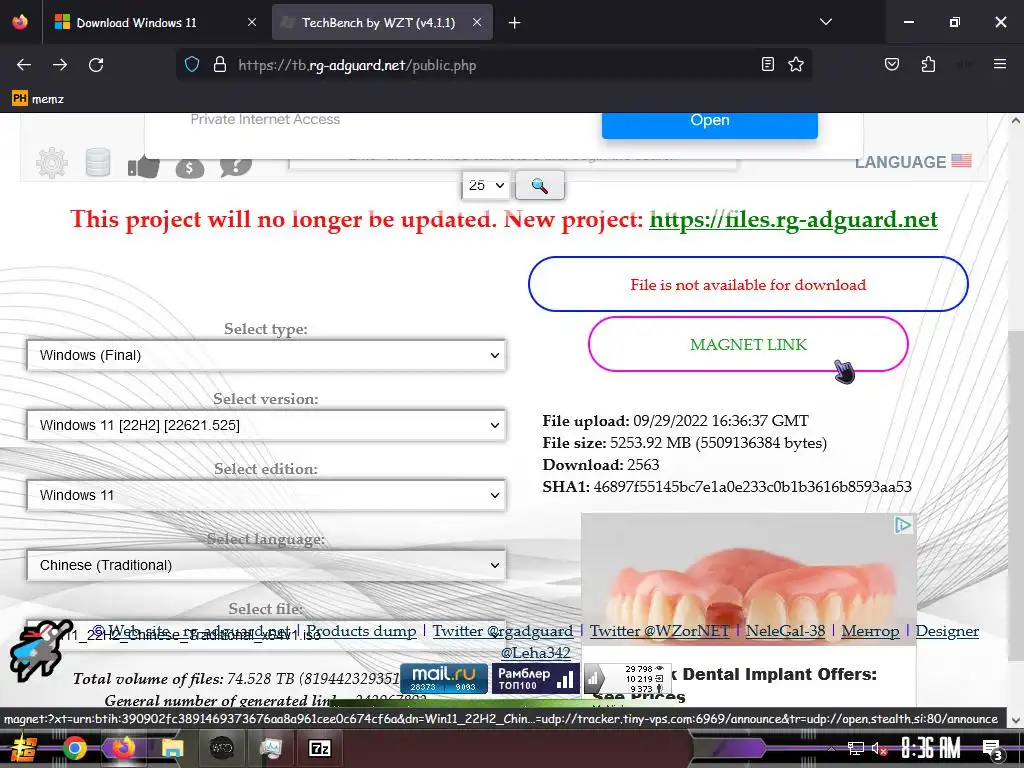1024x768 pixels.
Task: Click the question mark help bubble icon
Action: [x=236, y=167]
